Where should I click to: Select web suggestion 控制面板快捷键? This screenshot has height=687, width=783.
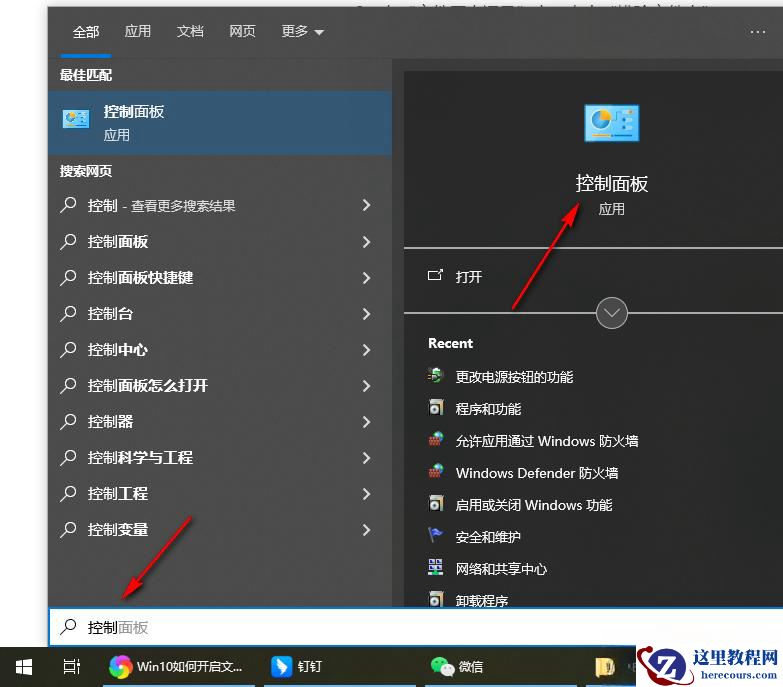pos(220,278)
